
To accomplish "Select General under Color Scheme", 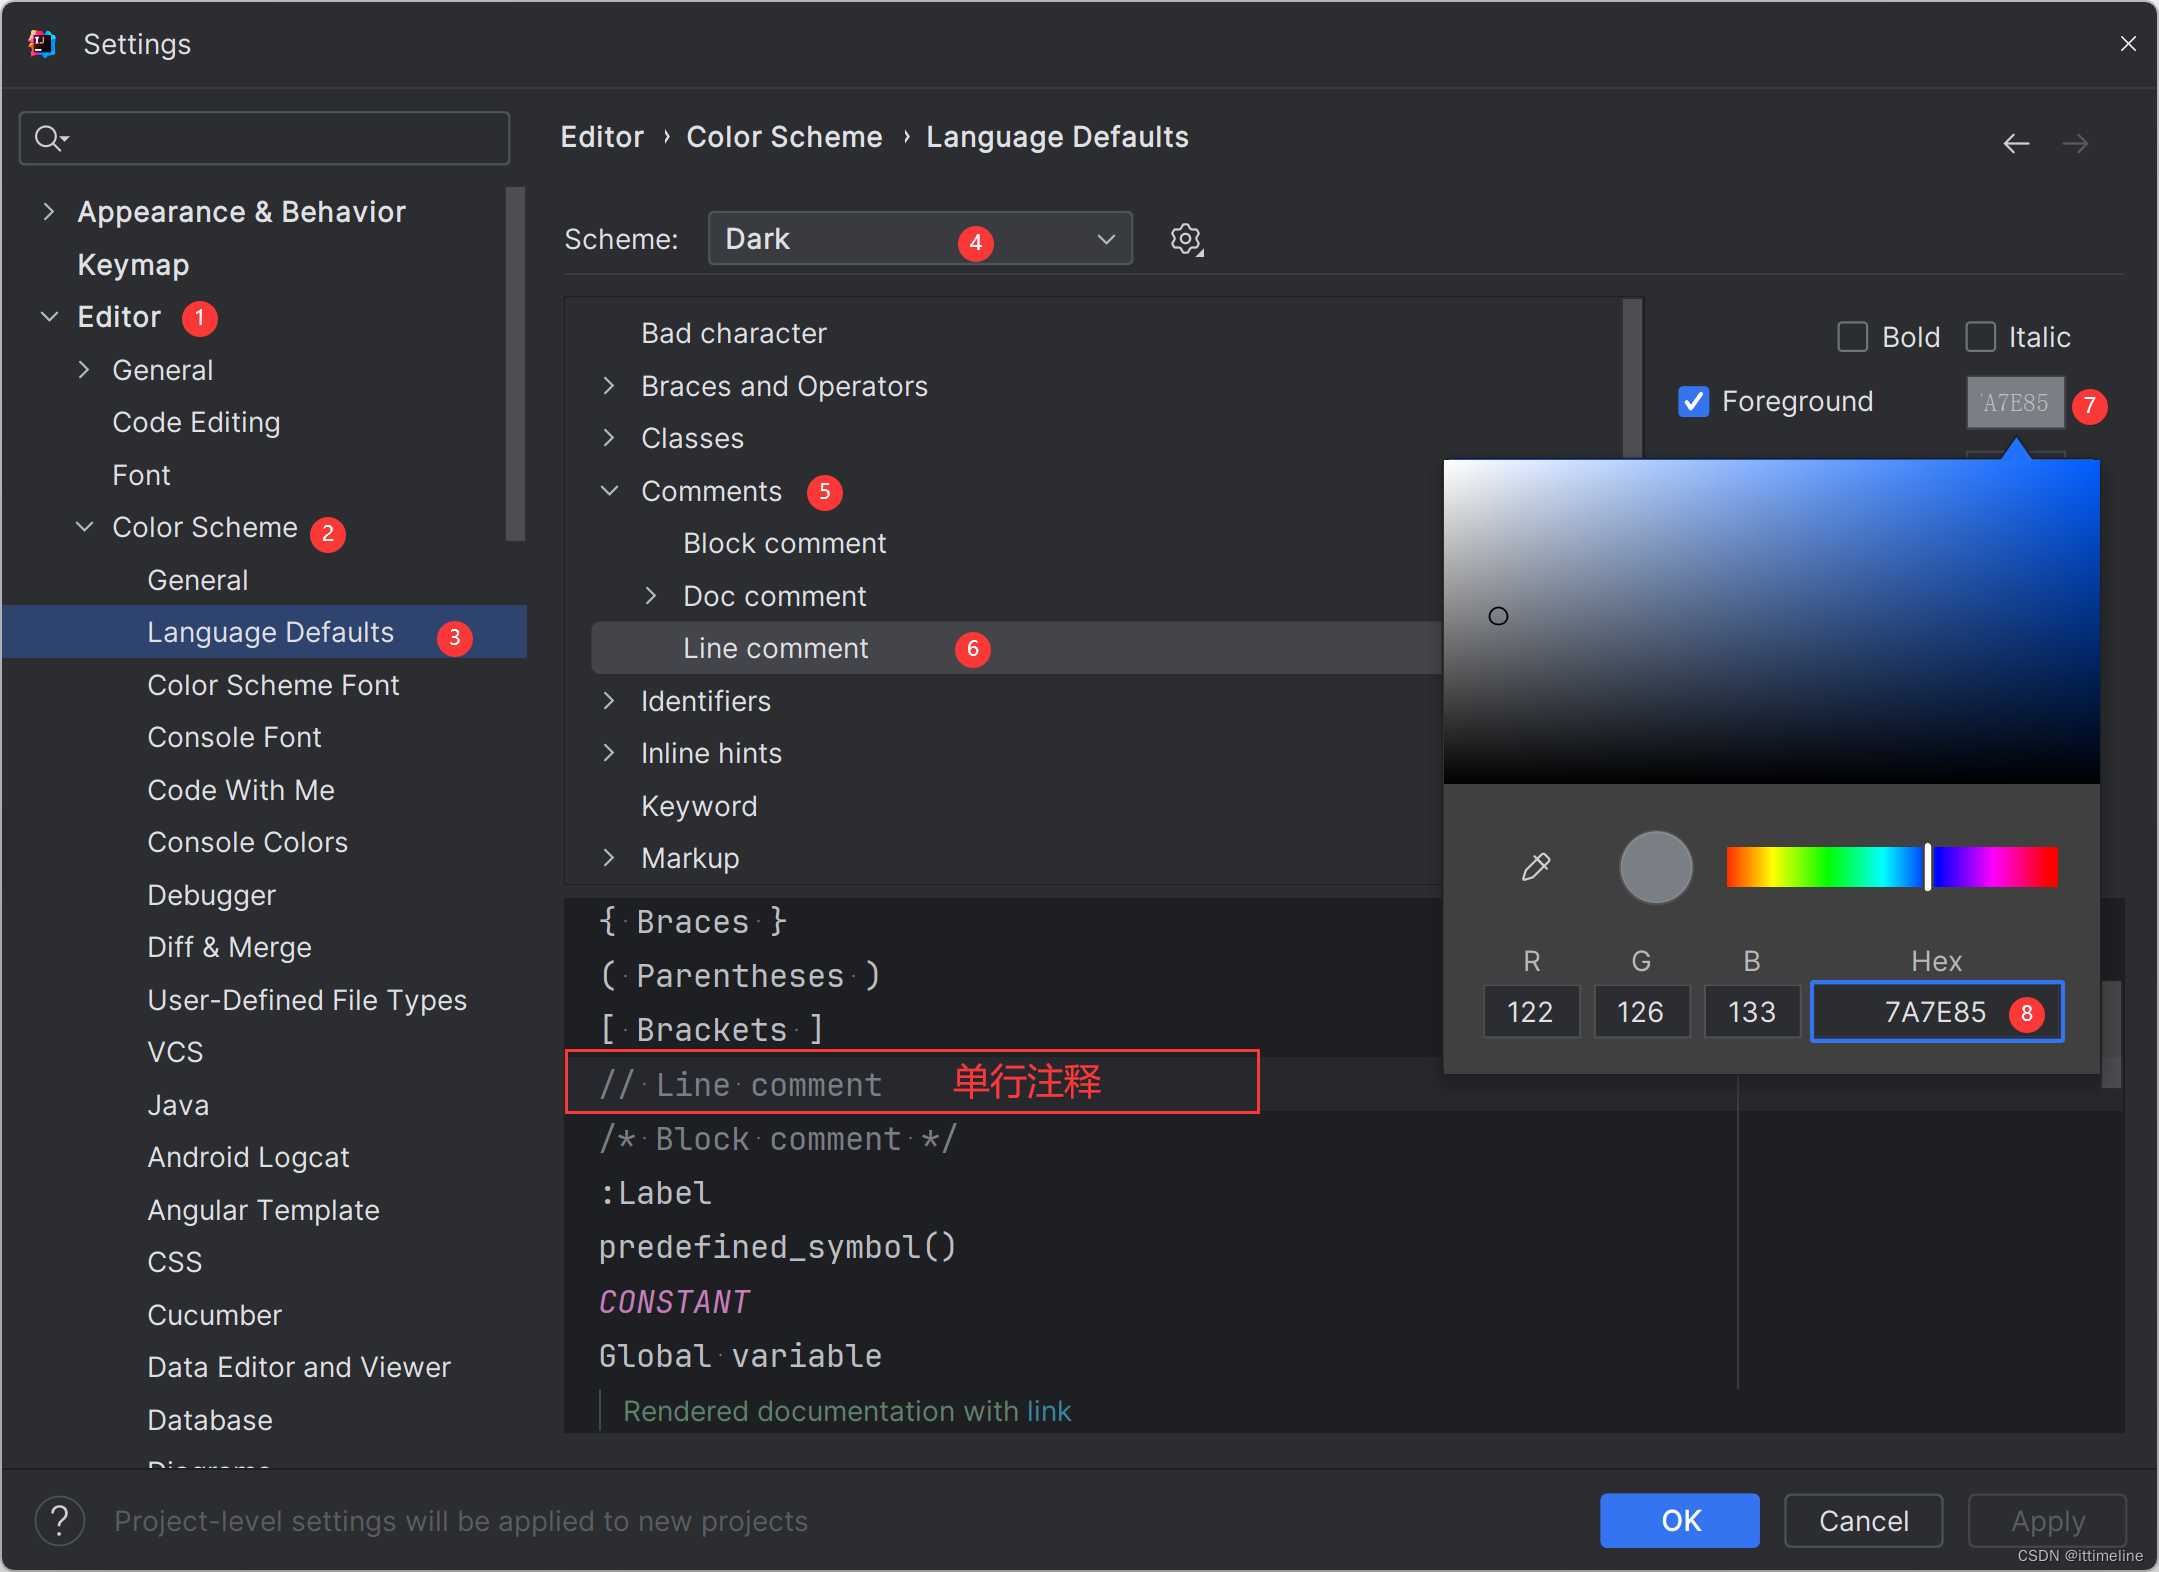I will [x=197, y=580].
